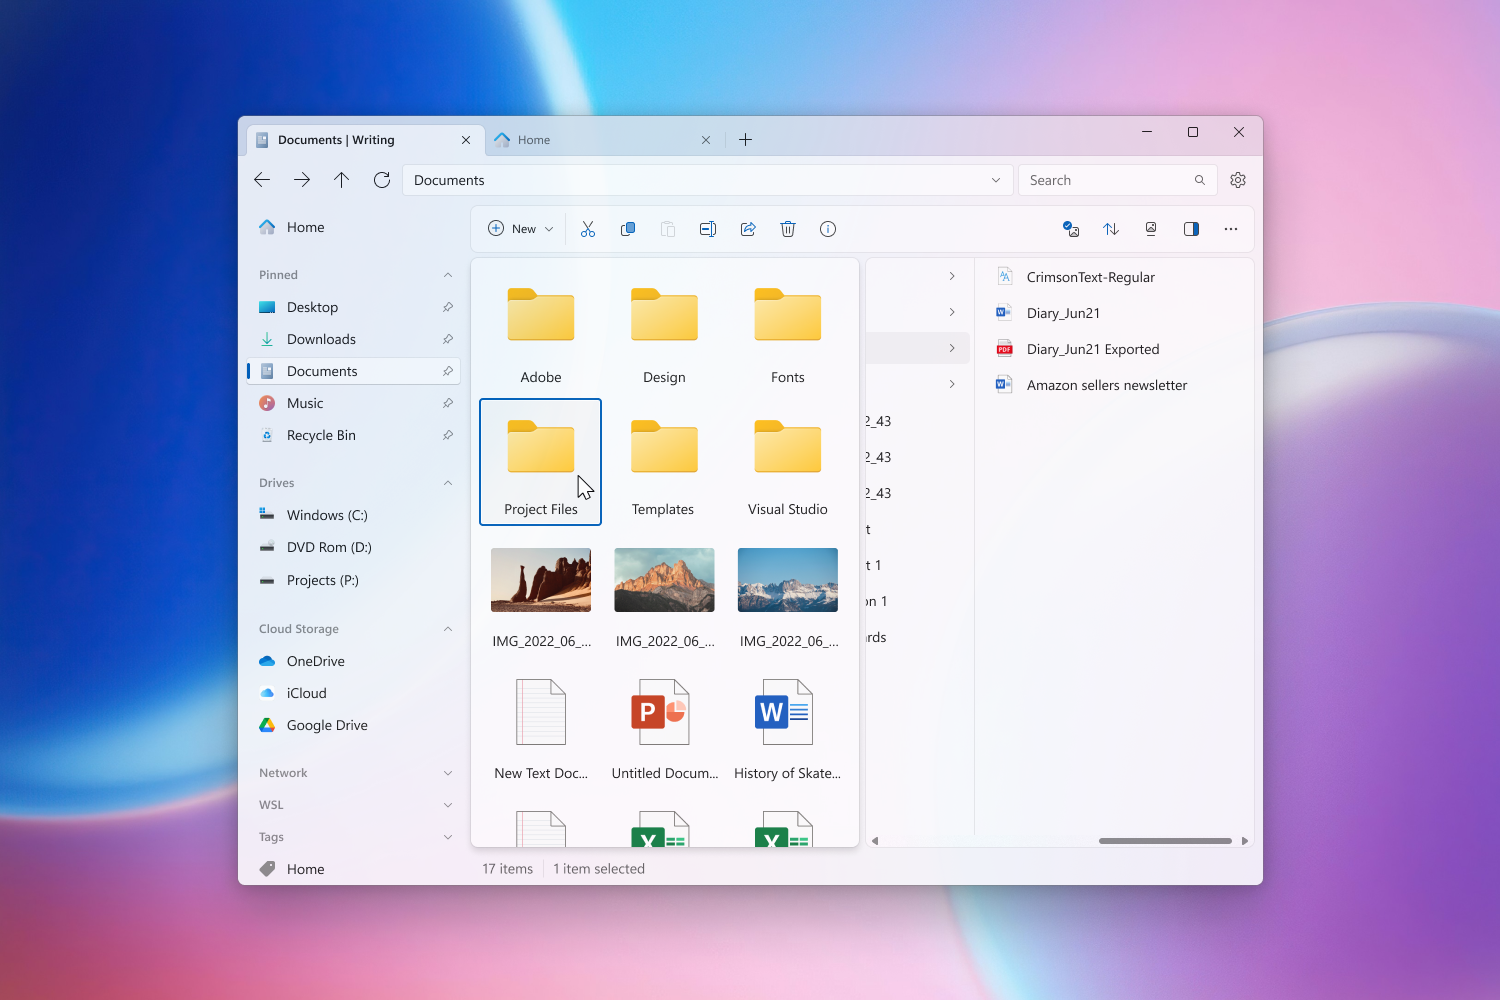Image resolution: width=1500 pixels, height=1000 pixels.
Task: Cut the selected Project Files folder
Action: [x=588, y=228]
